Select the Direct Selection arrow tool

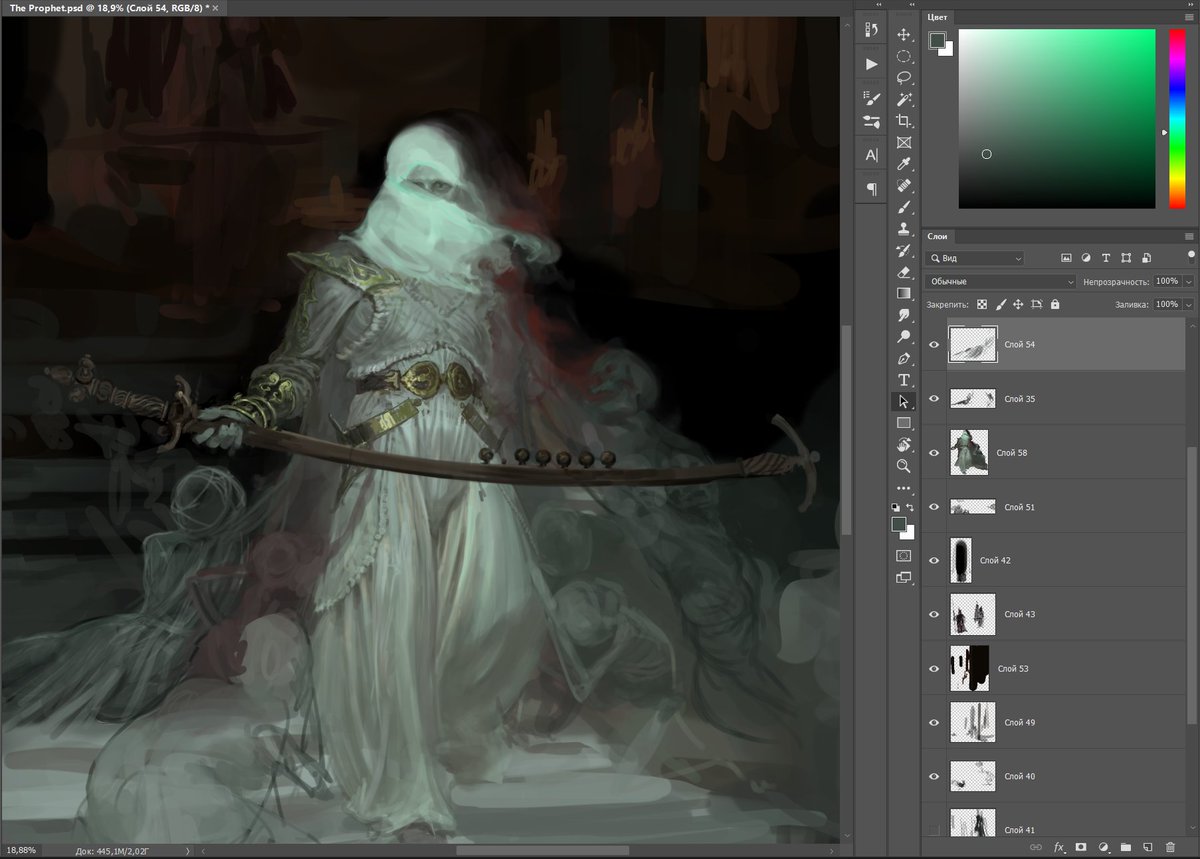pyautogui.click(x=904, y=401)
